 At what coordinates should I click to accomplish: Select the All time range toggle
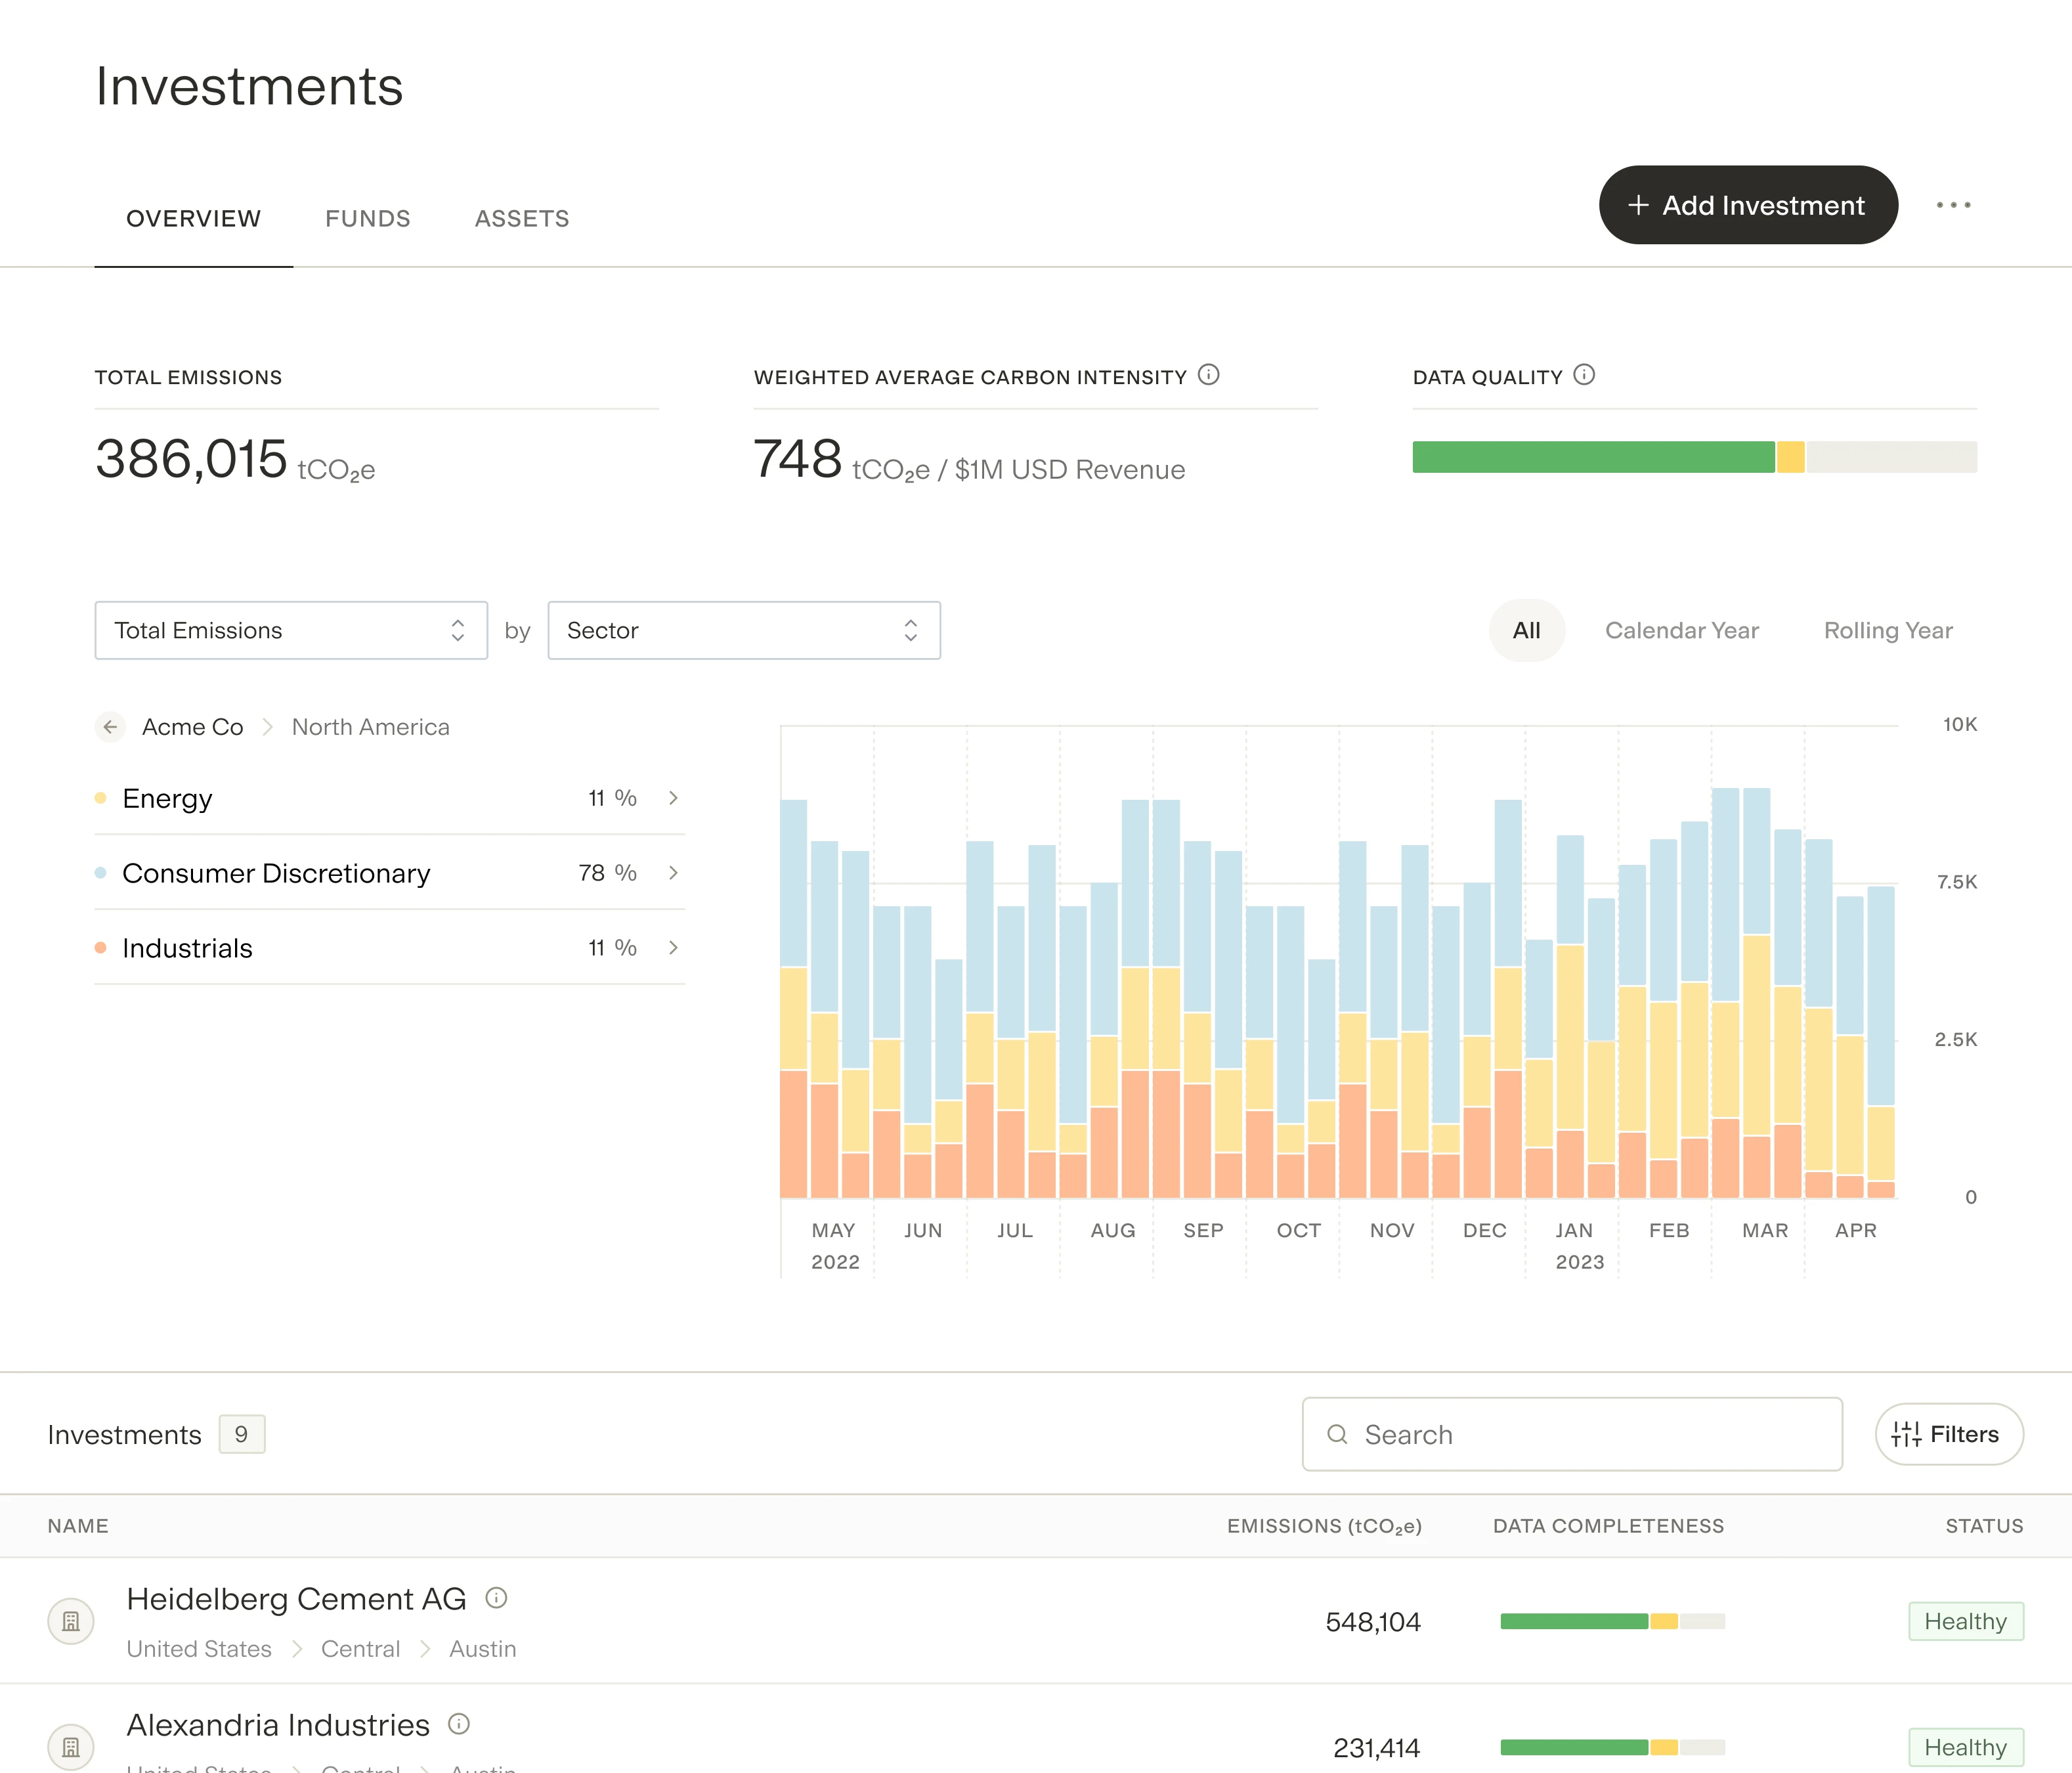click(1526, 630)
